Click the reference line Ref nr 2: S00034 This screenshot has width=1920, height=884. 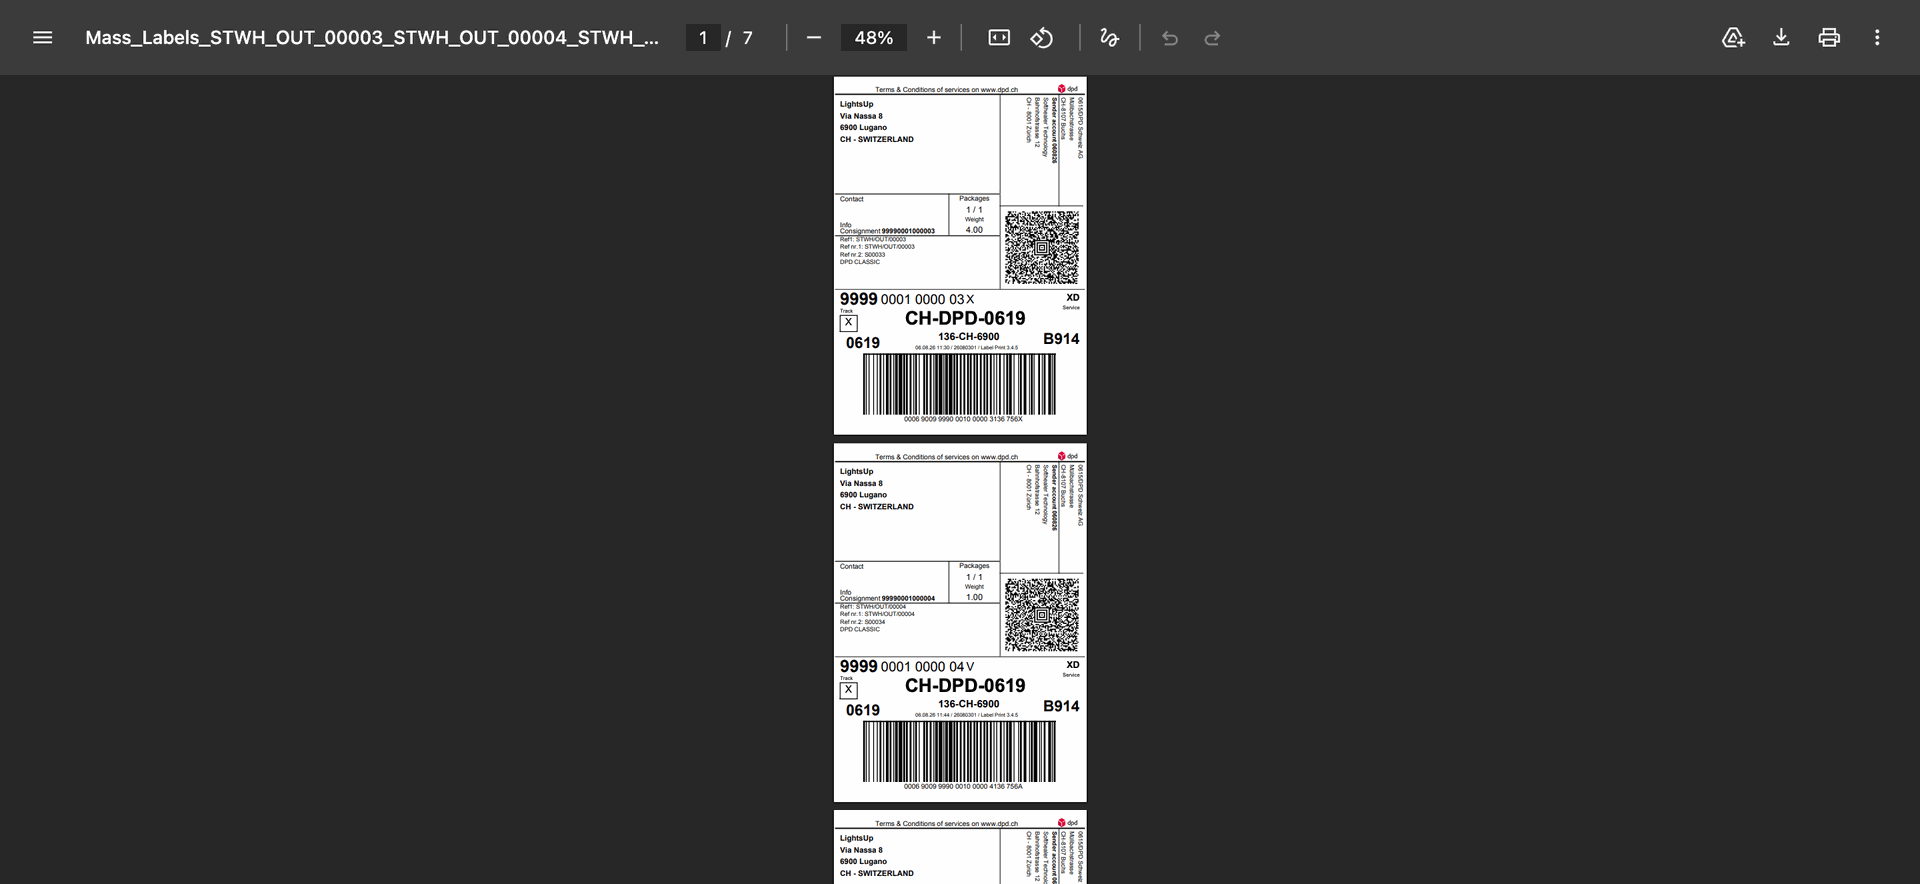(862, 622)
